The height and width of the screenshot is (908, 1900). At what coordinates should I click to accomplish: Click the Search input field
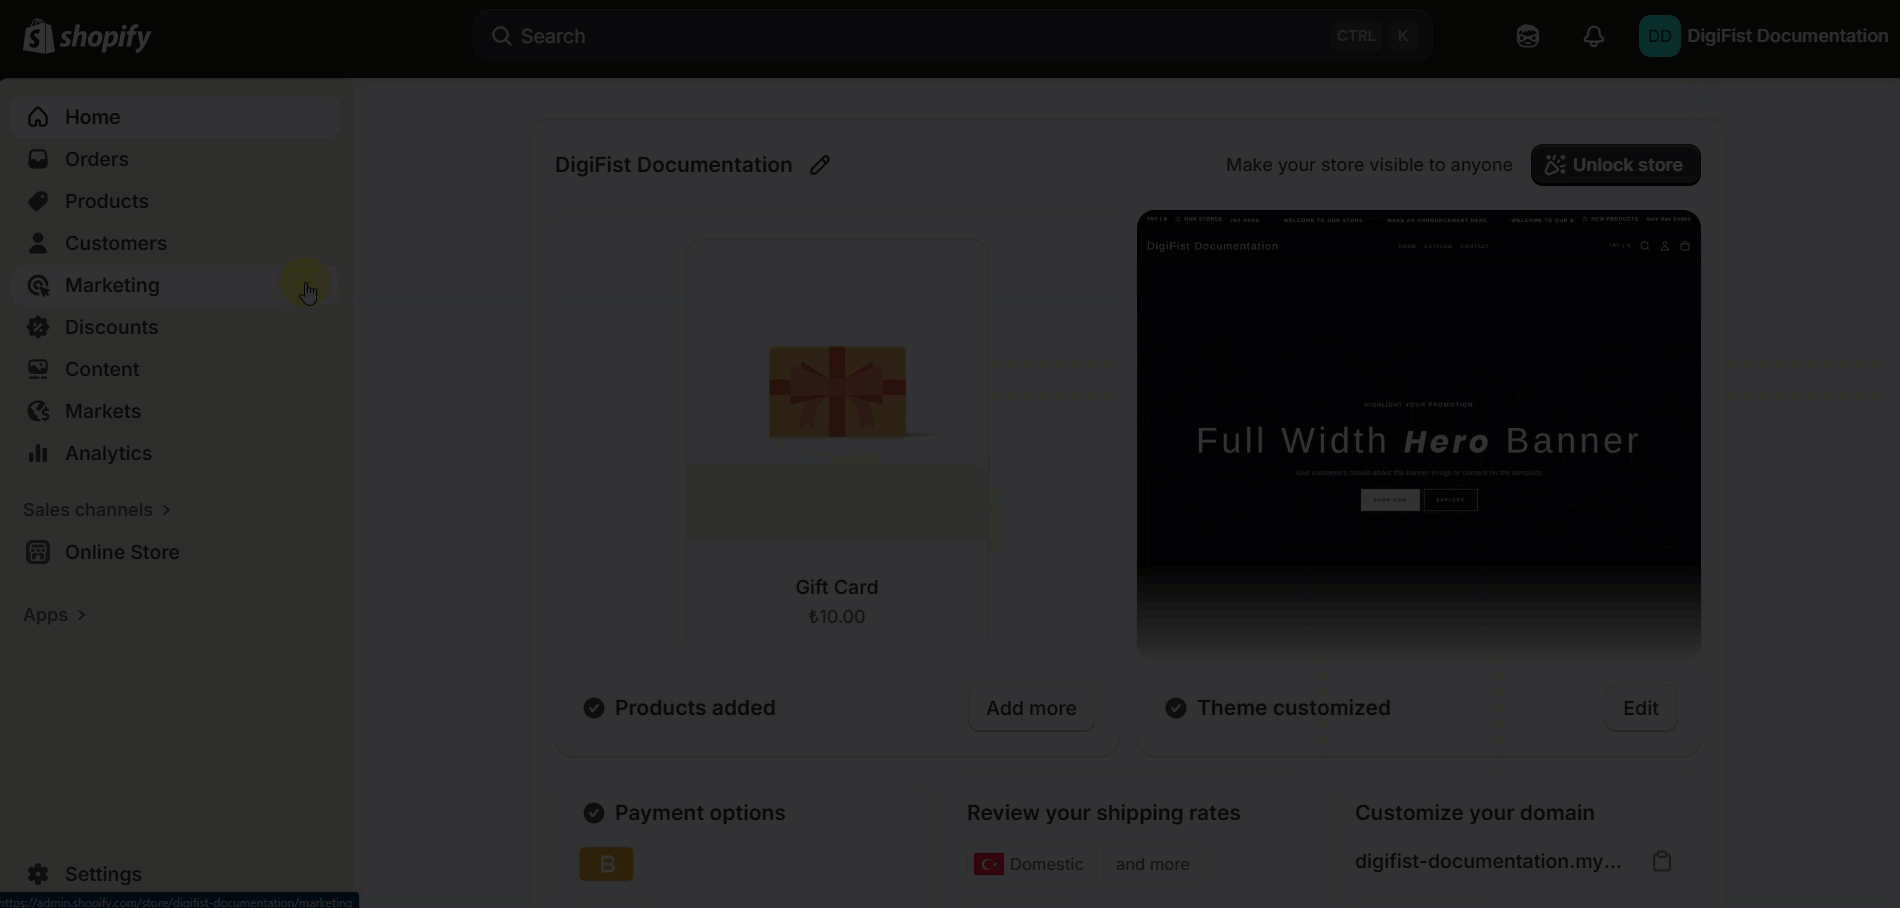(920, 37)
